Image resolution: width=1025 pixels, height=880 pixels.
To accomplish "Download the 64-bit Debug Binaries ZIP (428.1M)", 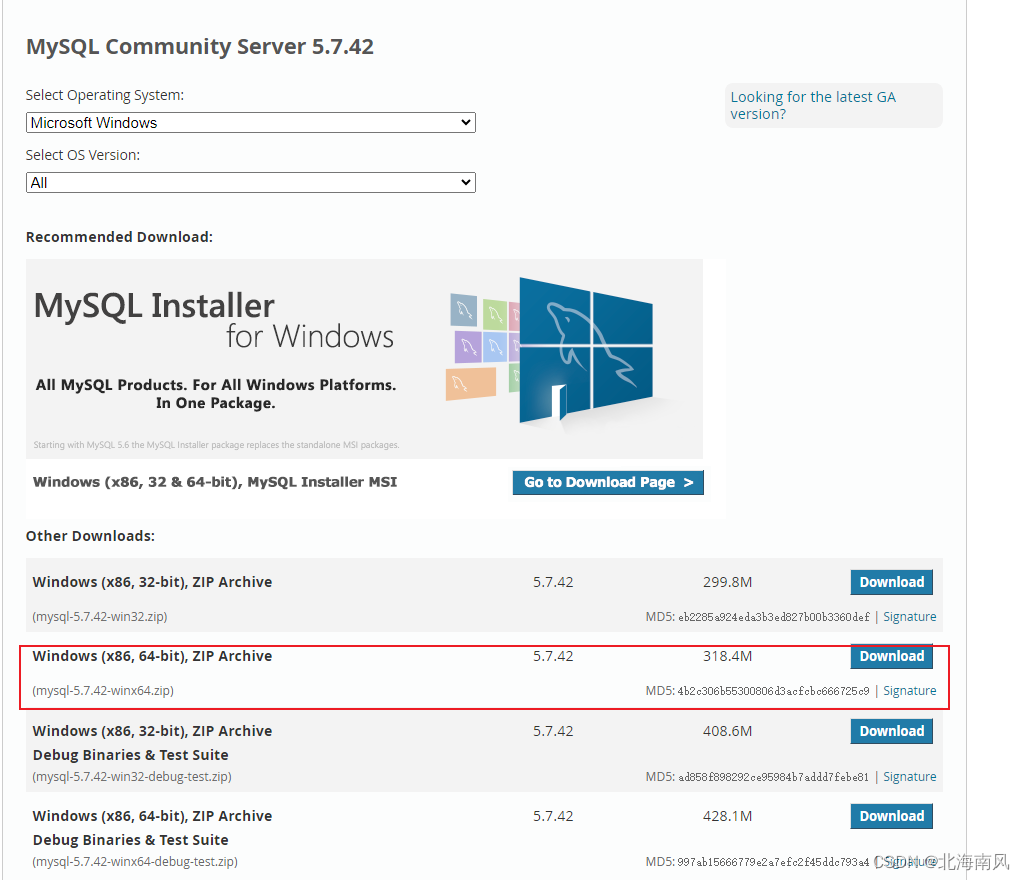I will (x=891, y=816).
